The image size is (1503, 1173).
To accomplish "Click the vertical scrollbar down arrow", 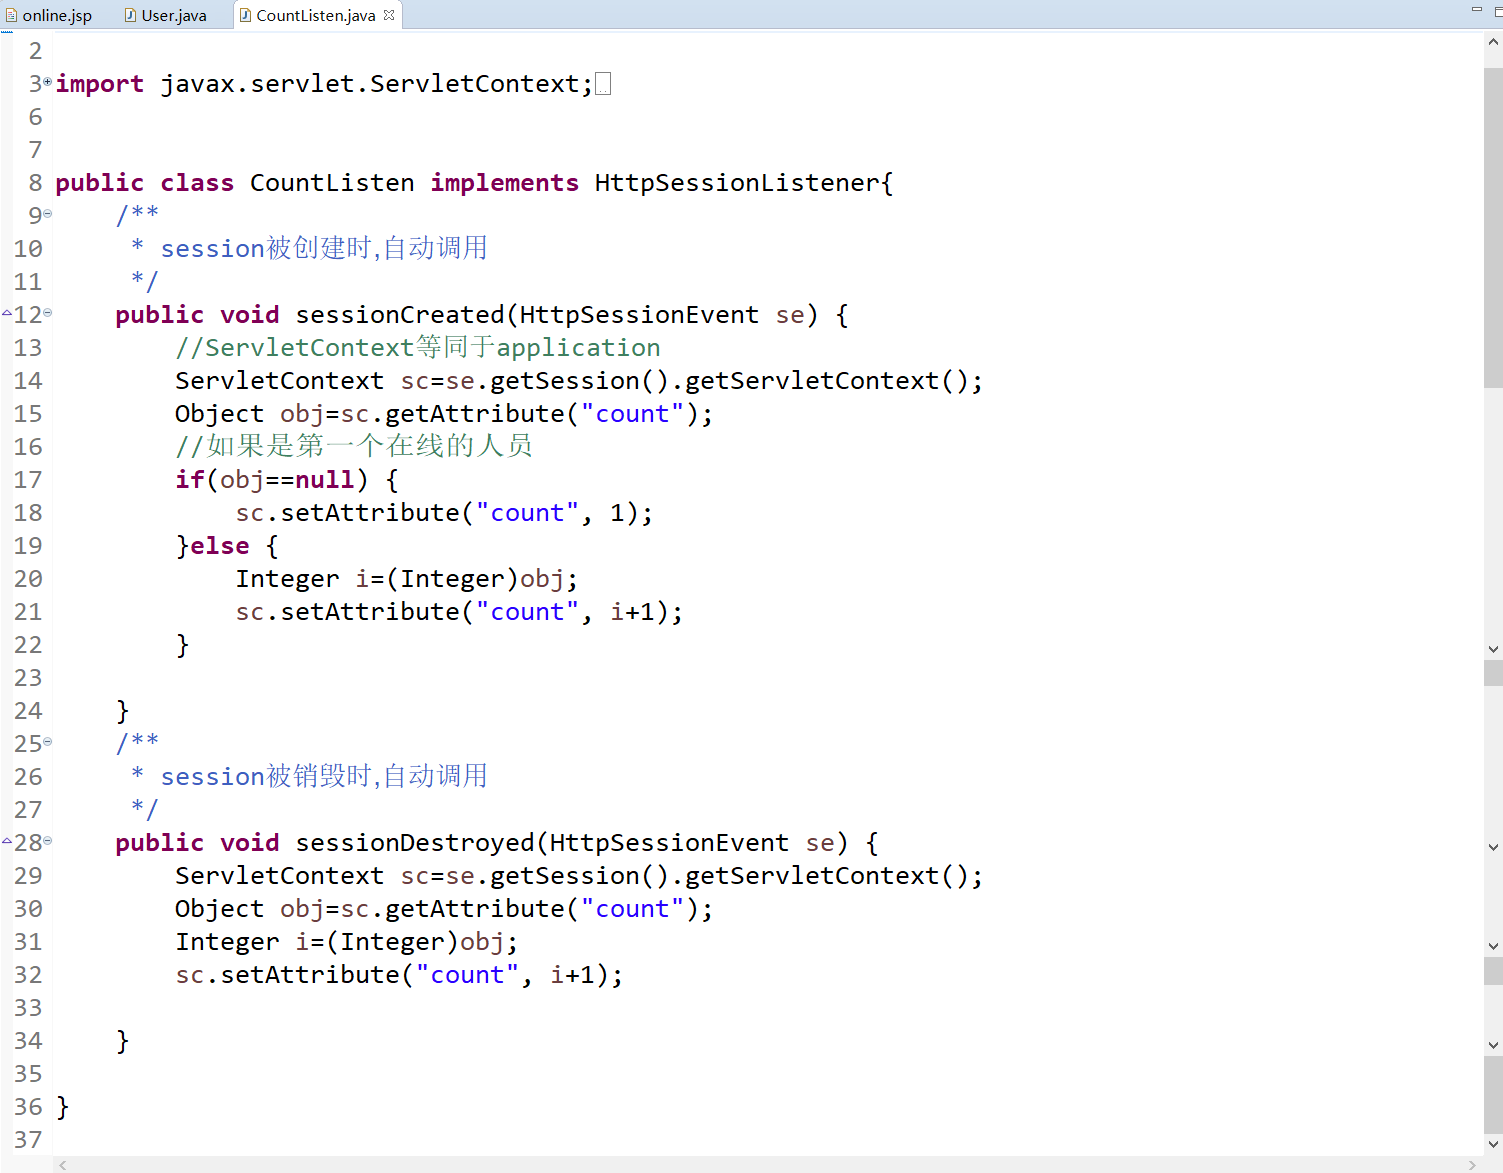I will pyautogui.click(x=1494, y=1145).
